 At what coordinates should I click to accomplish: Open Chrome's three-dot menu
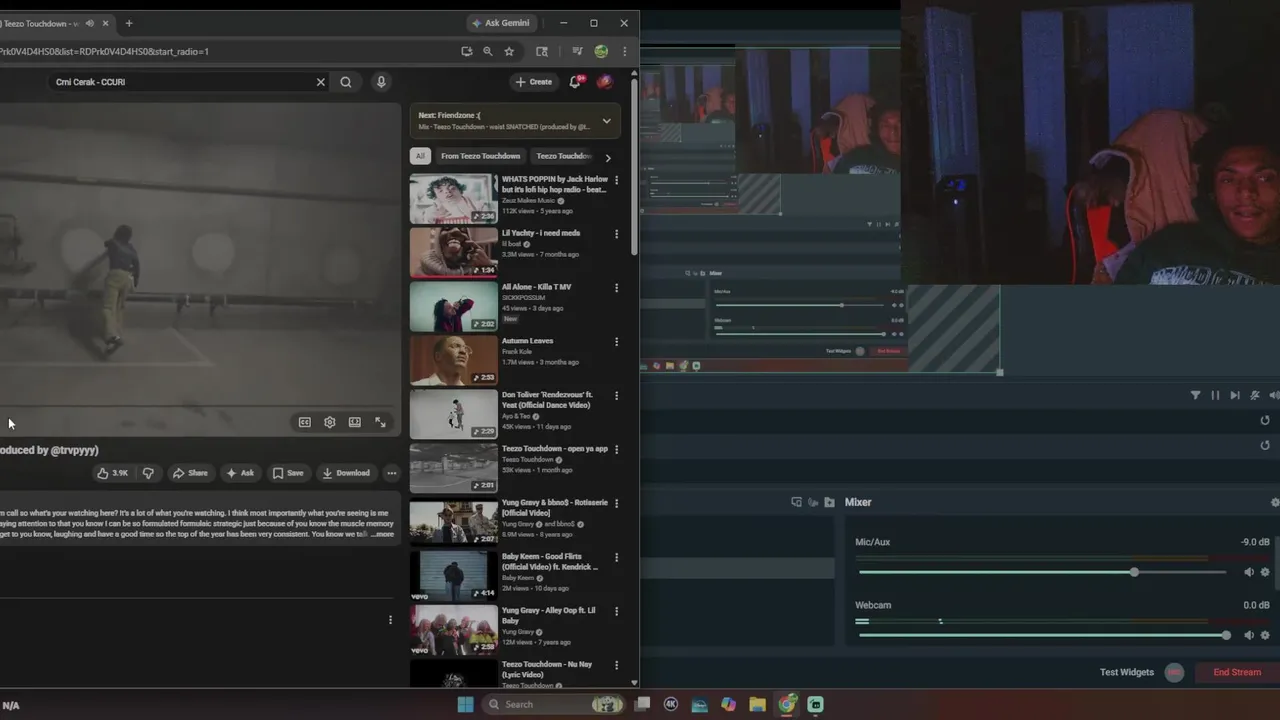point(625,51)
